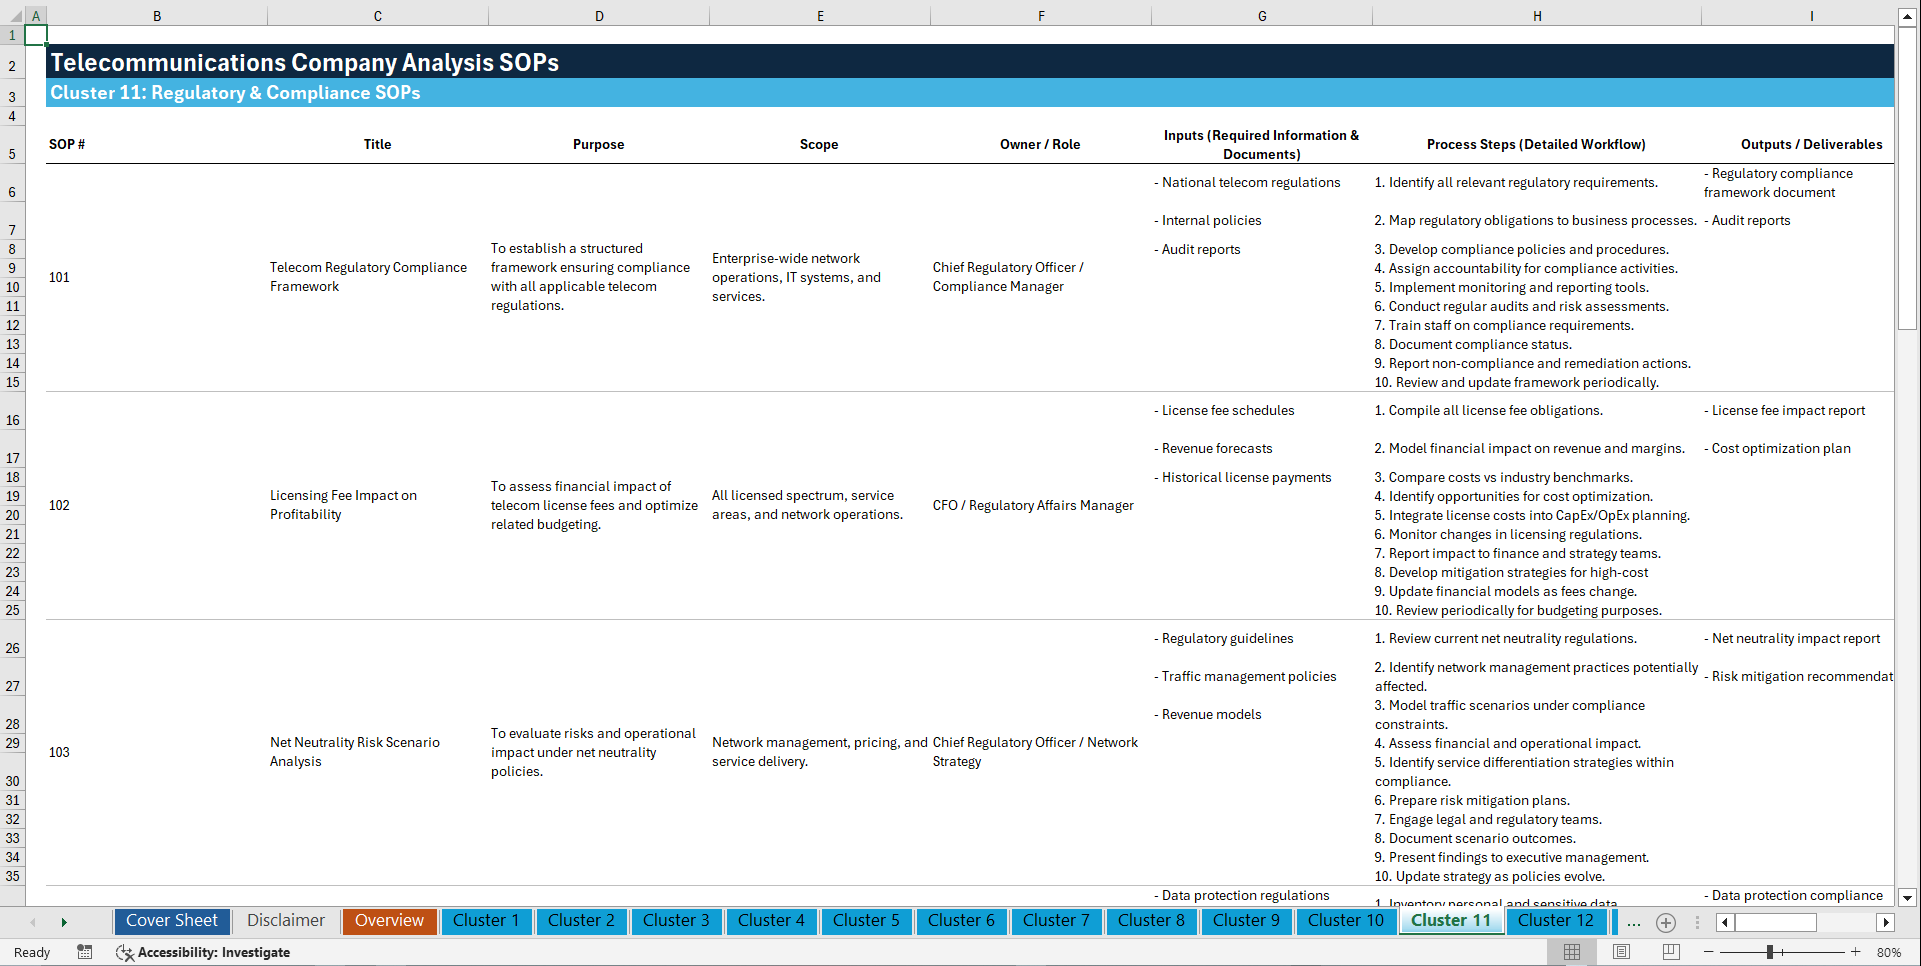
Task: Add a new worksheet with plus icon
Action: [x=1666, y=922]
